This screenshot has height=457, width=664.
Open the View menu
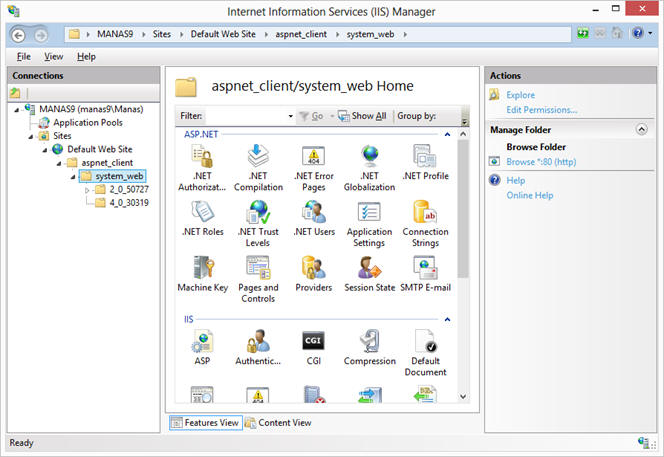point(53,56)
